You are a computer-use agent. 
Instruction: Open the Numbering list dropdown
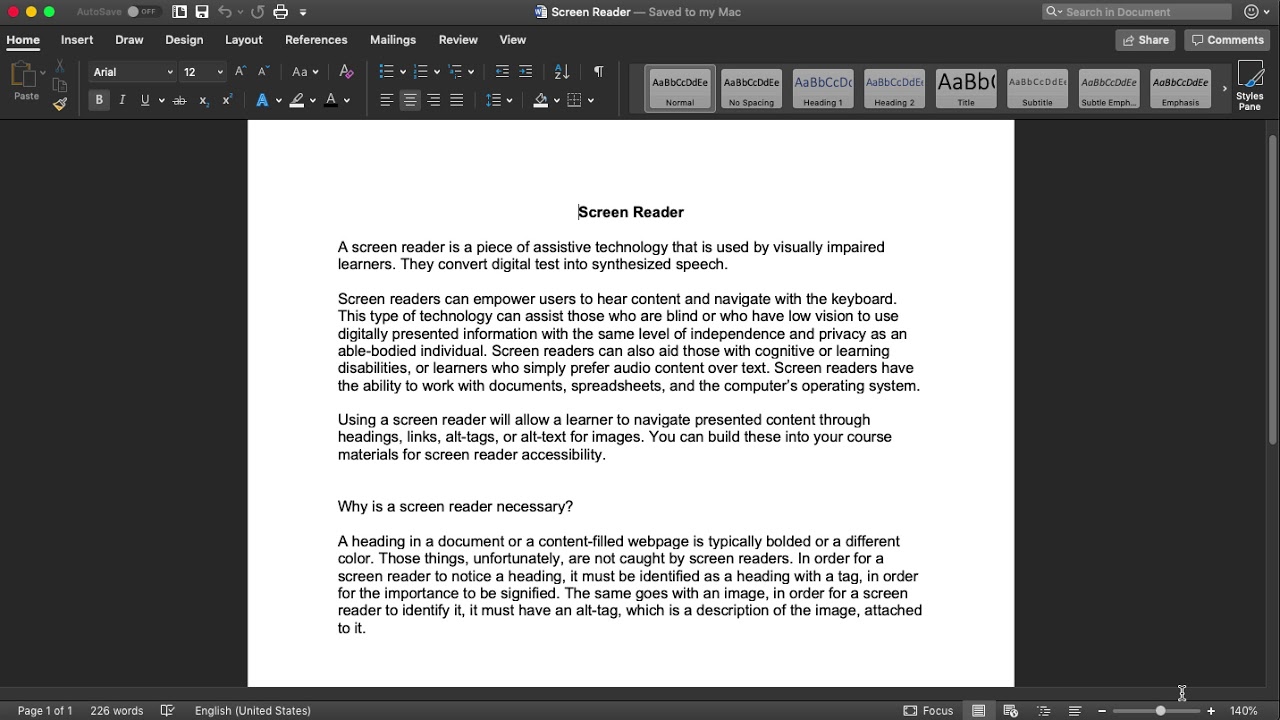click(x=437, y=72)
